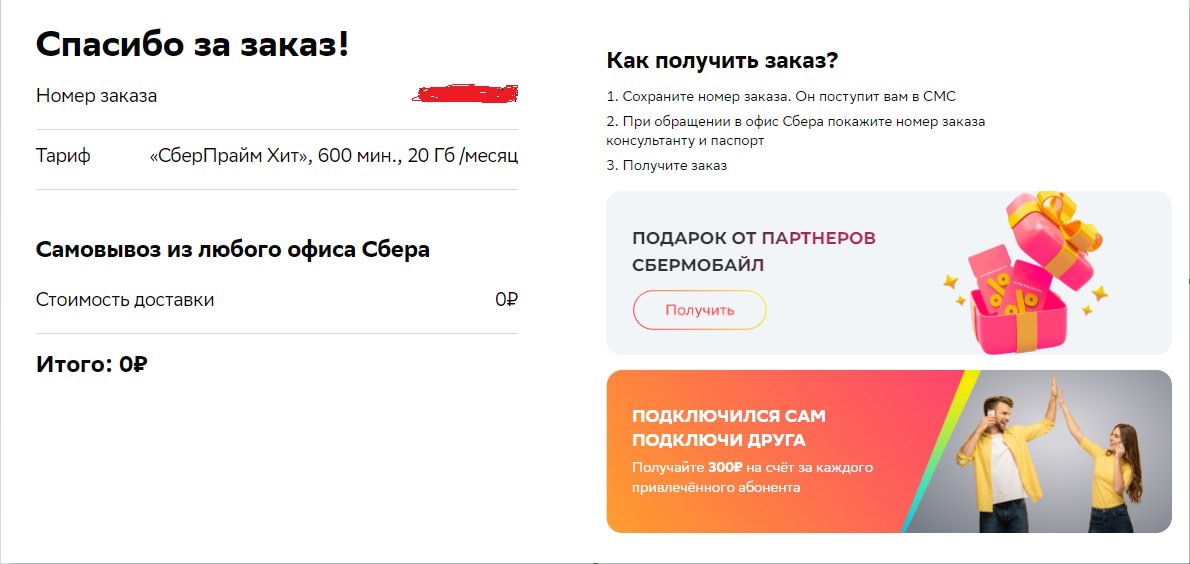Click the Тариф label
The width and height of the screenshot is (1190, 564).
63,156
